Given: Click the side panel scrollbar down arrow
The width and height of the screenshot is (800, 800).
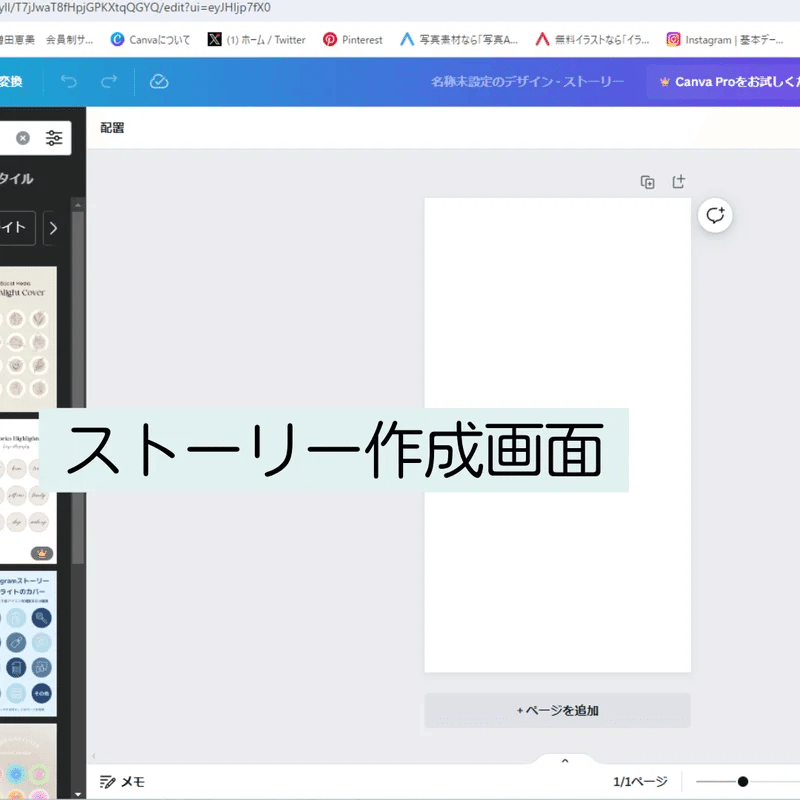Looking at the screenshot, I should [78, 794].
